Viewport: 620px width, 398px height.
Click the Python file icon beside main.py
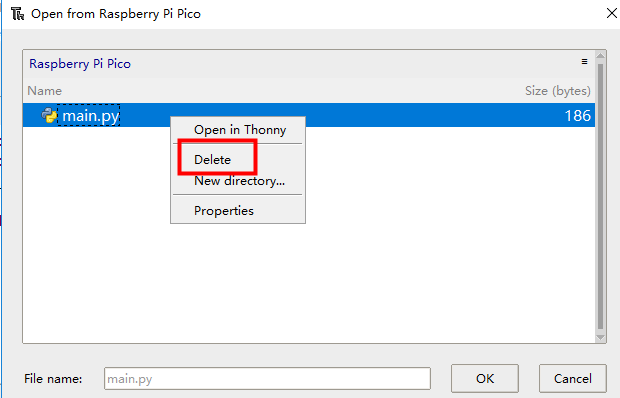tap(49, 115)
